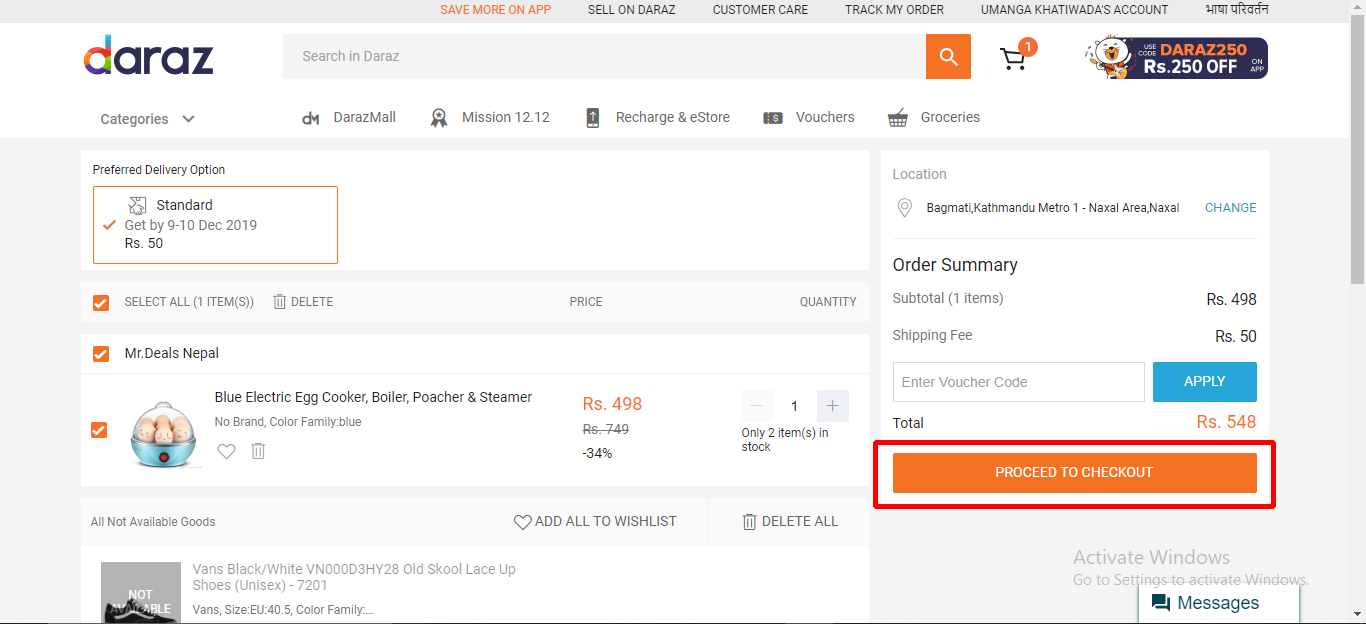The width and height of the screenshot is (1366, 624).
Task: Open Blue Electric Egg Cooker product title
Action: (373, 397)
